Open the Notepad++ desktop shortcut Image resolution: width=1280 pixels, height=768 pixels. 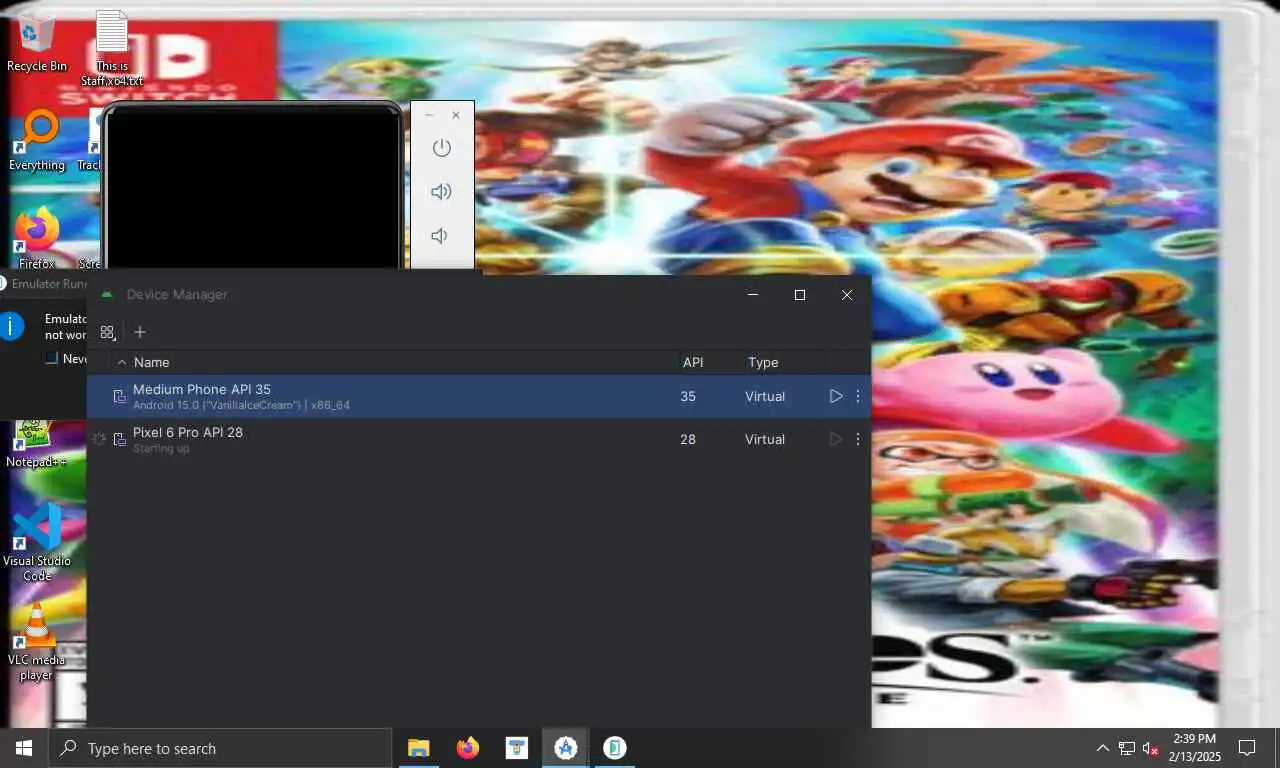(x=37, y=443)
